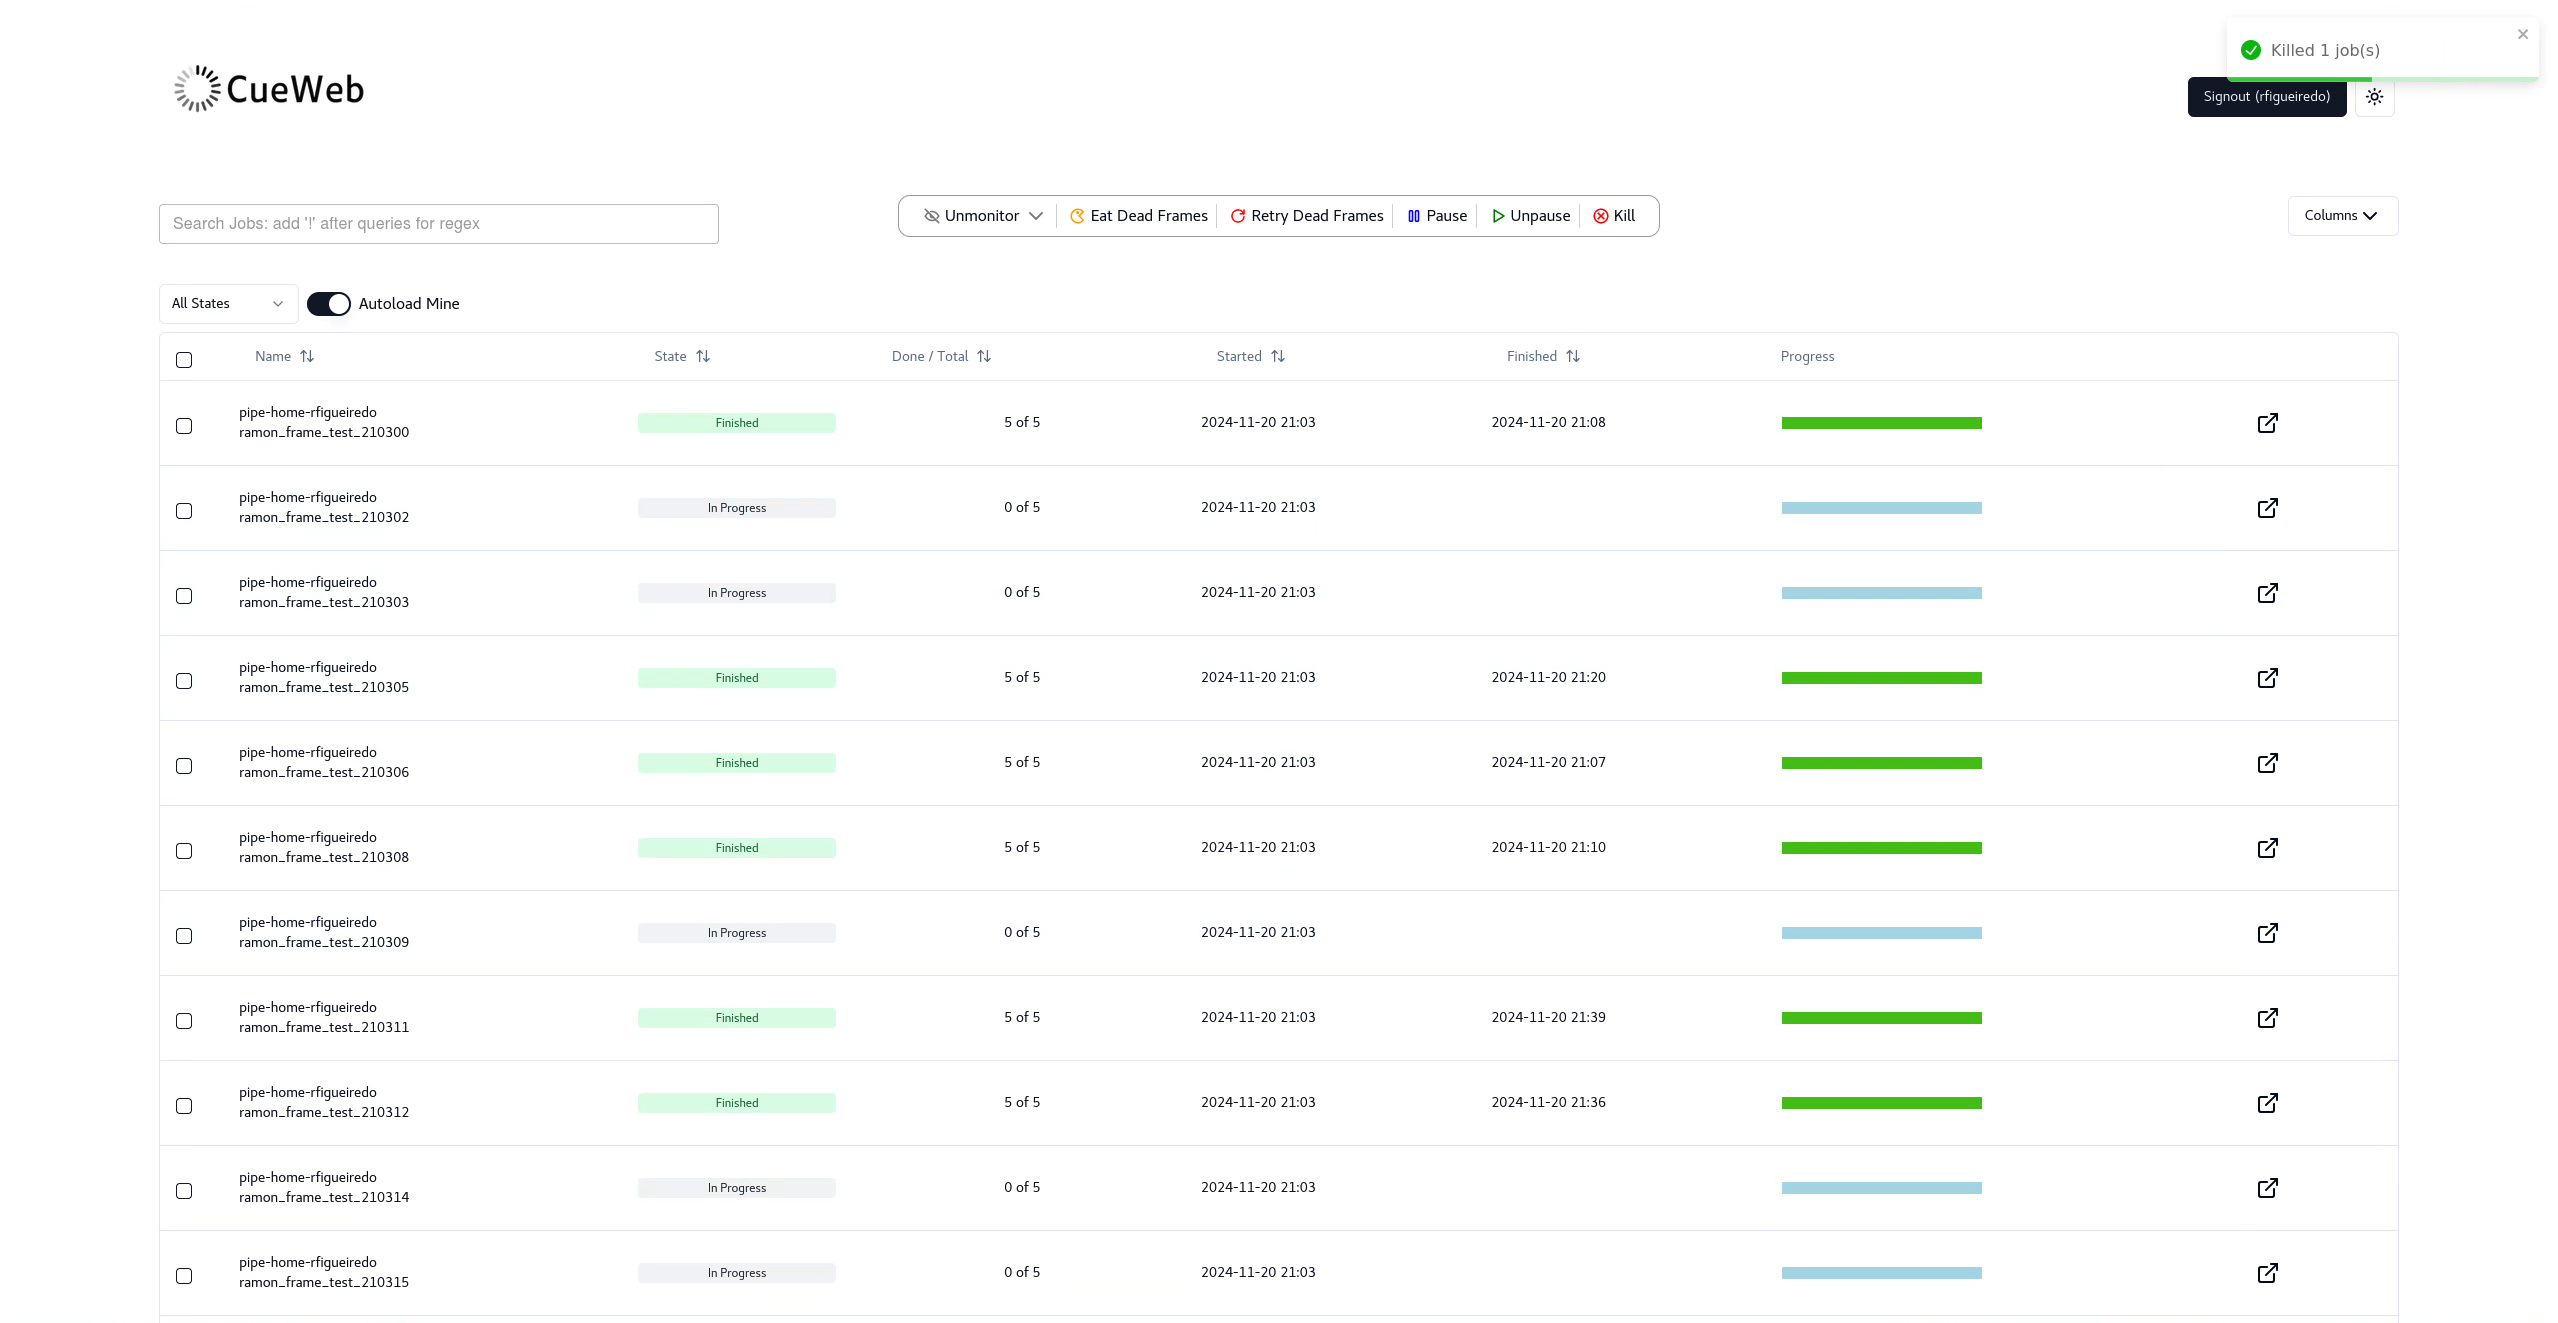The width and height of the screenshot is (2558, 1323).
Task: Focus the Search Jobs input field
Action: pos(438,224)
